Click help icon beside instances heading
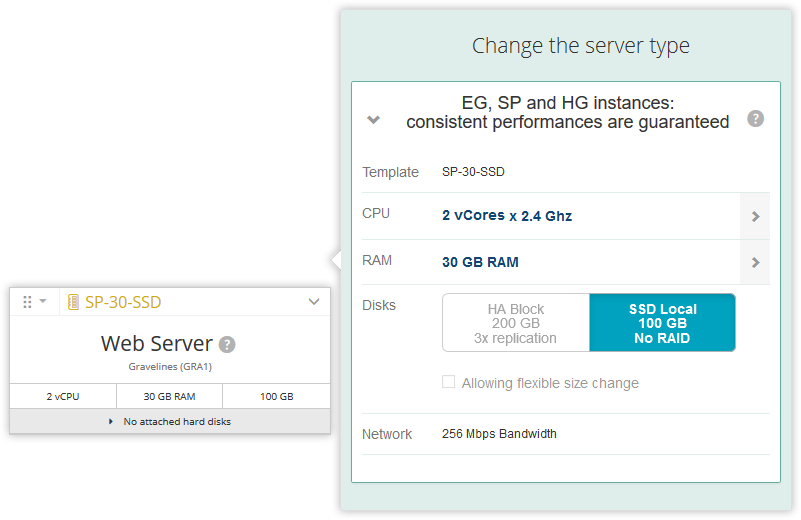Screen dimensions: 801x520 coord(755,119)
